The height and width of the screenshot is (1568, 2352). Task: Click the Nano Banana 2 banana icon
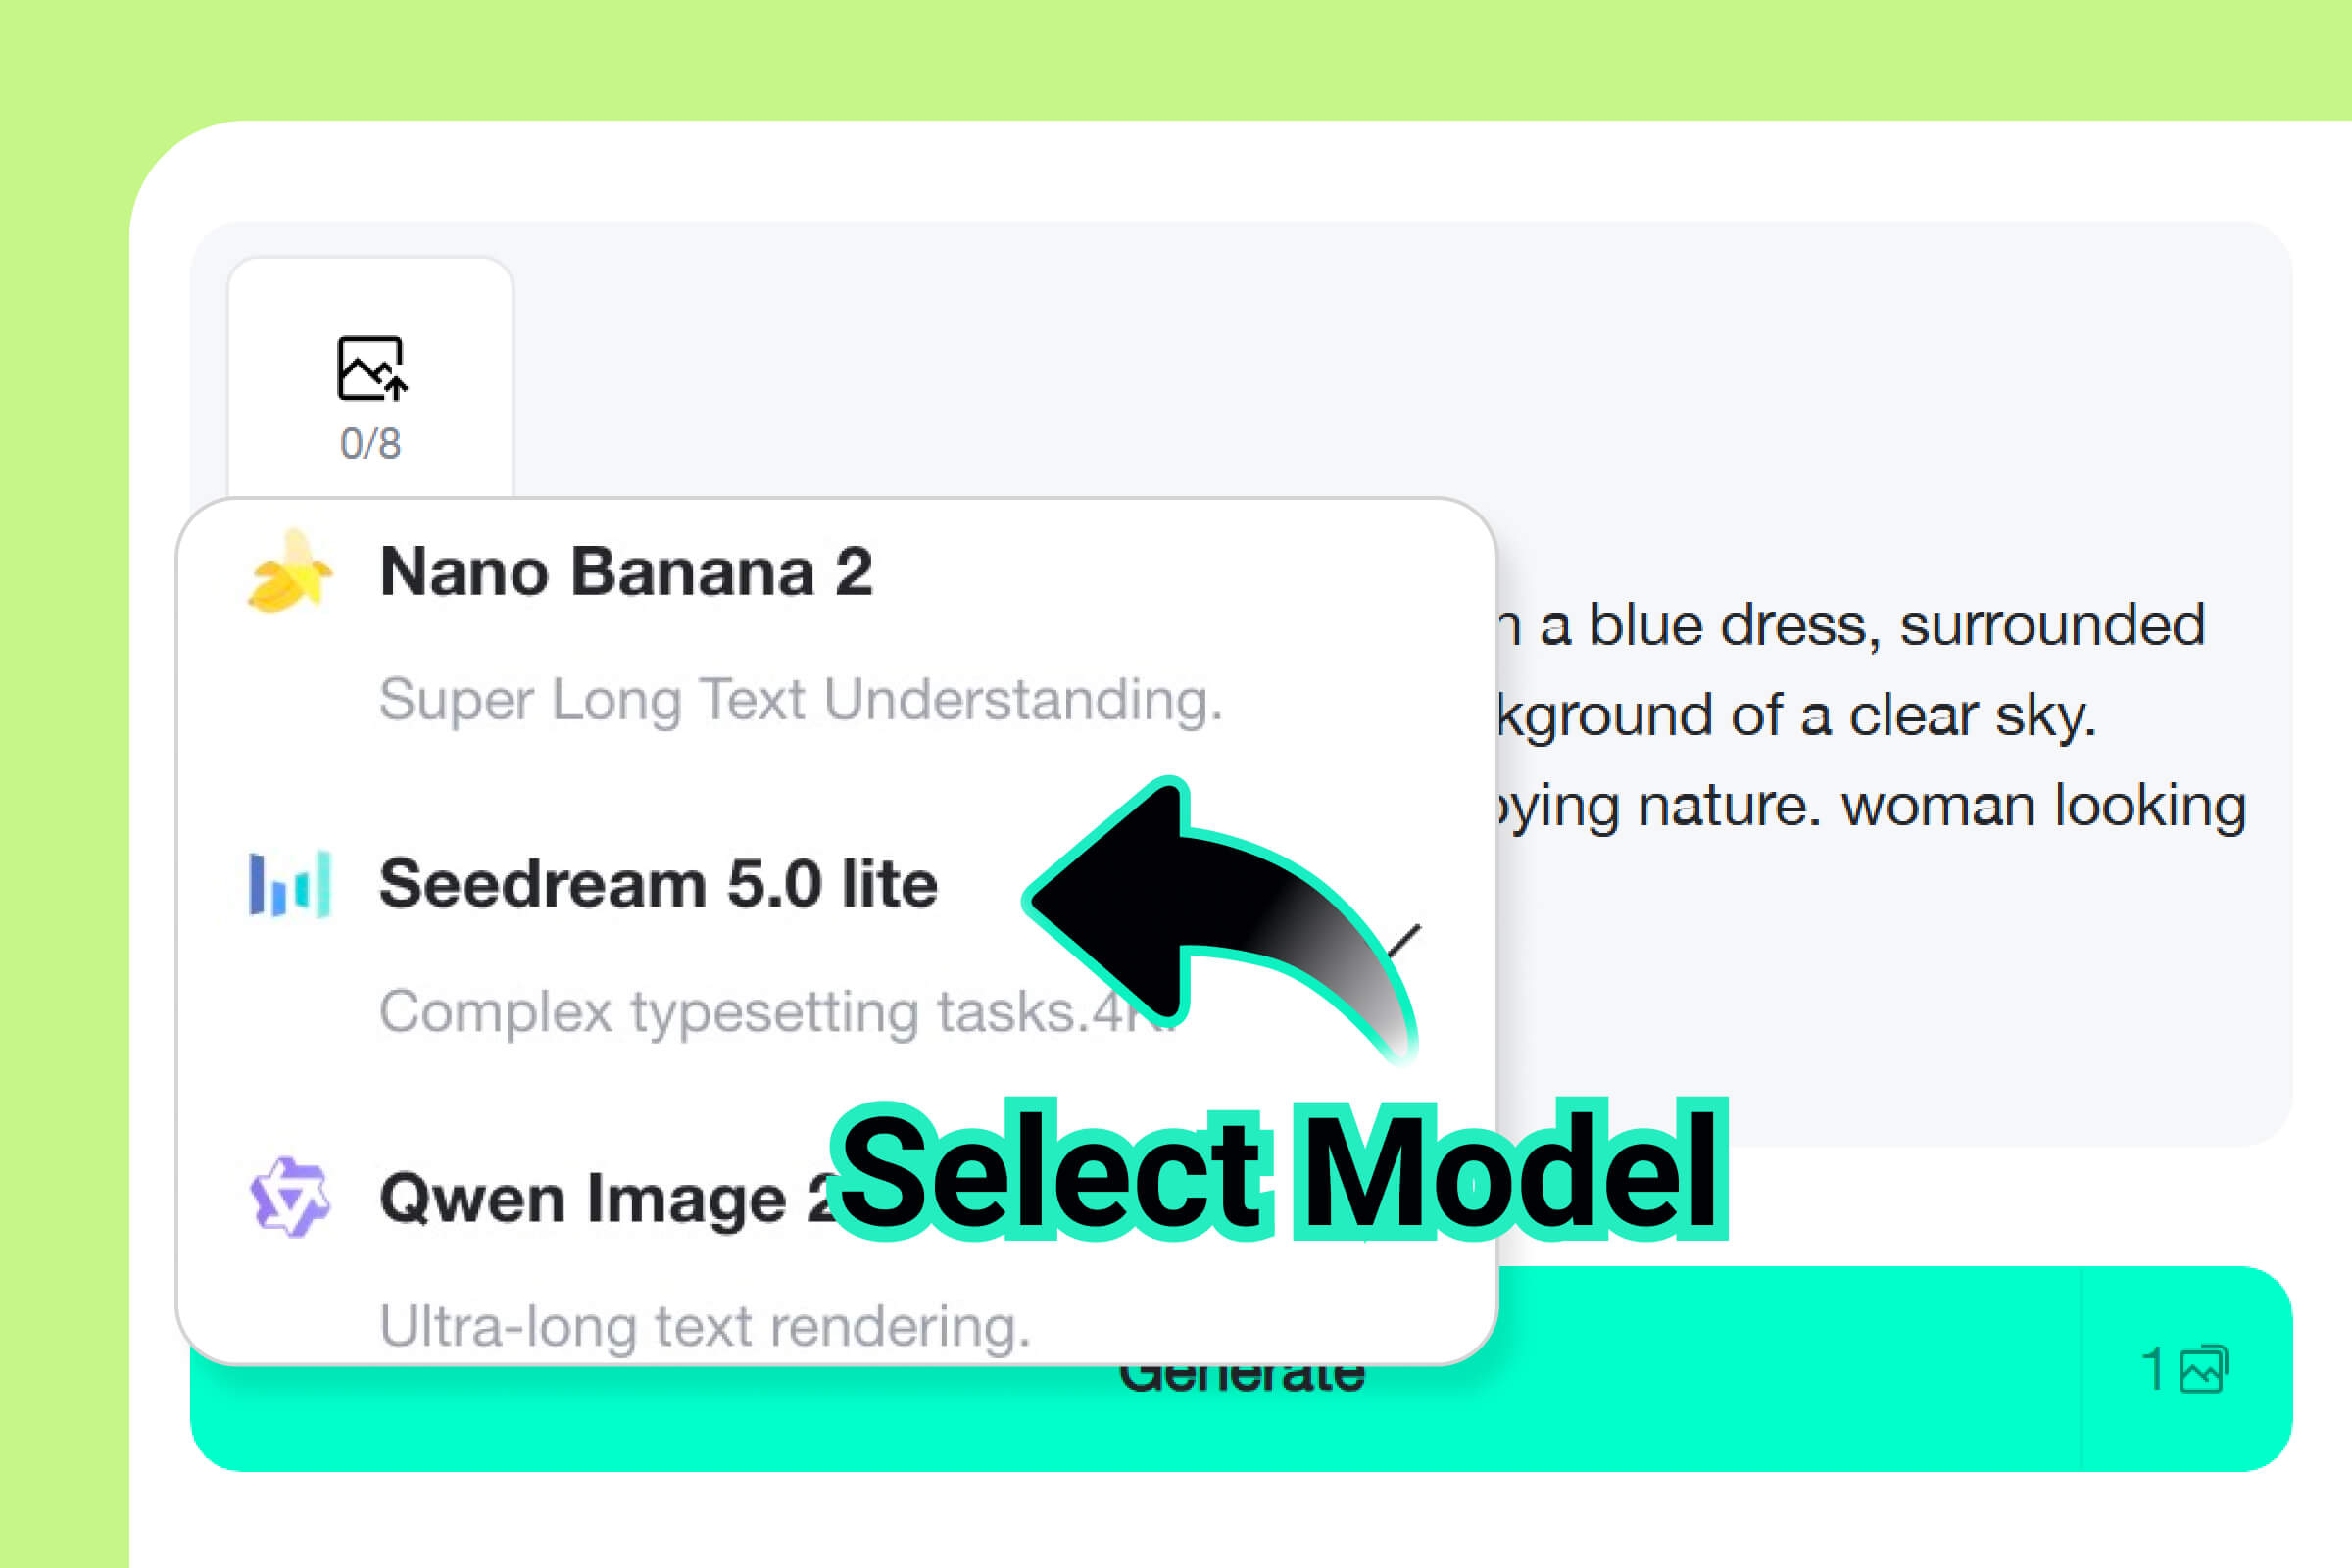pos(289,571)
